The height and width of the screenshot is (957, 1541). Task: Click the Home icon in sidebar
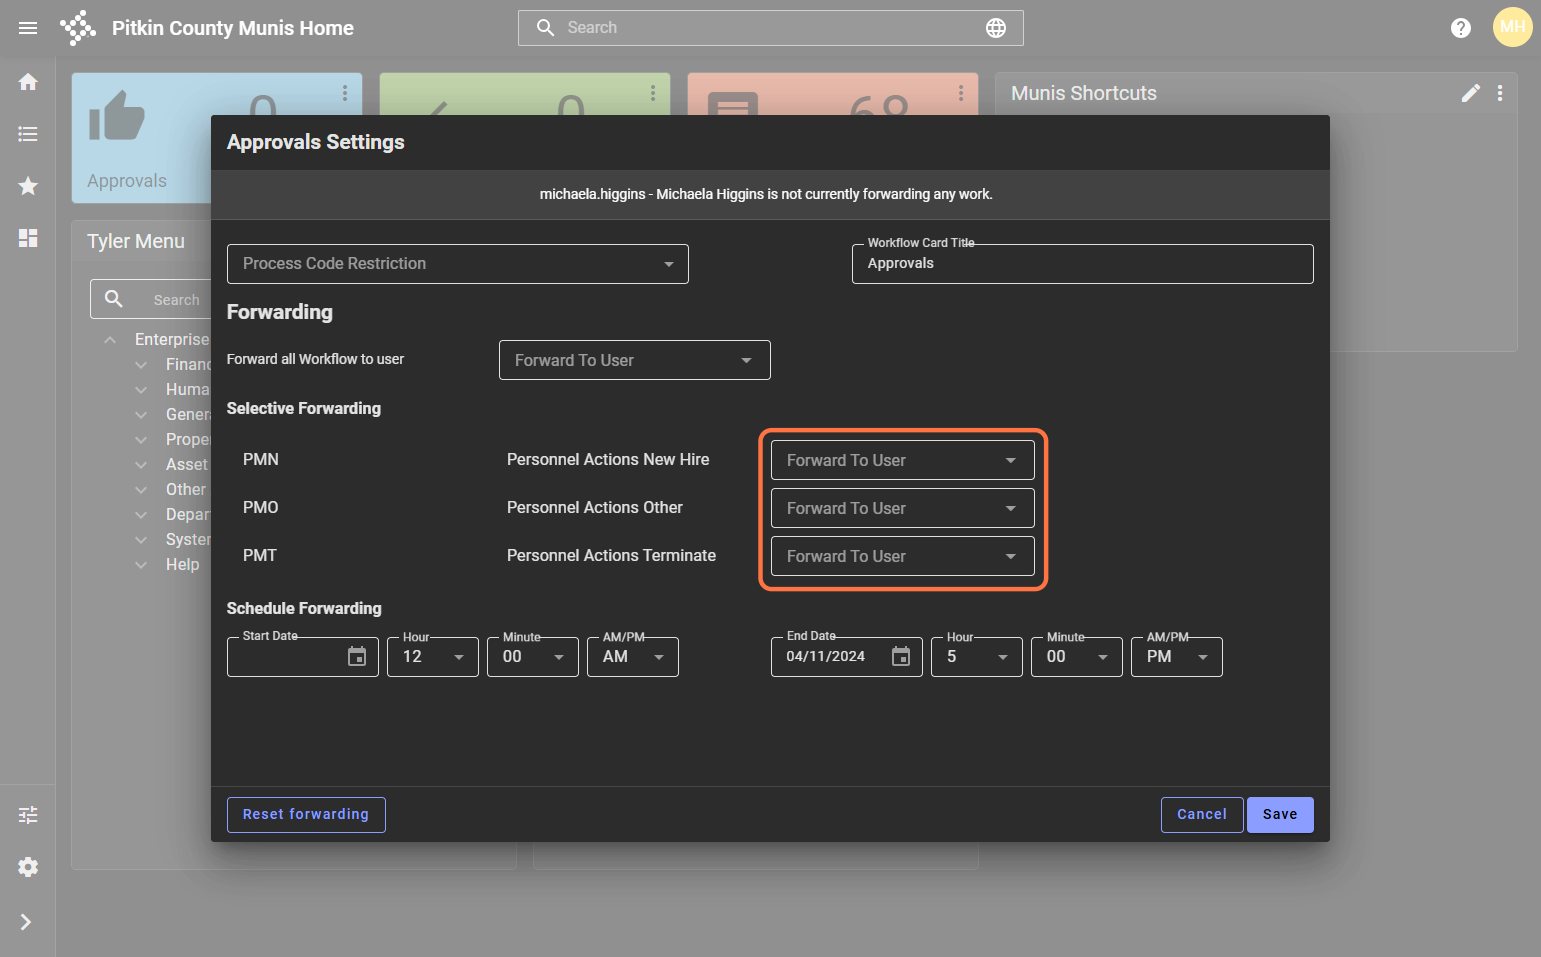point(28,82)
